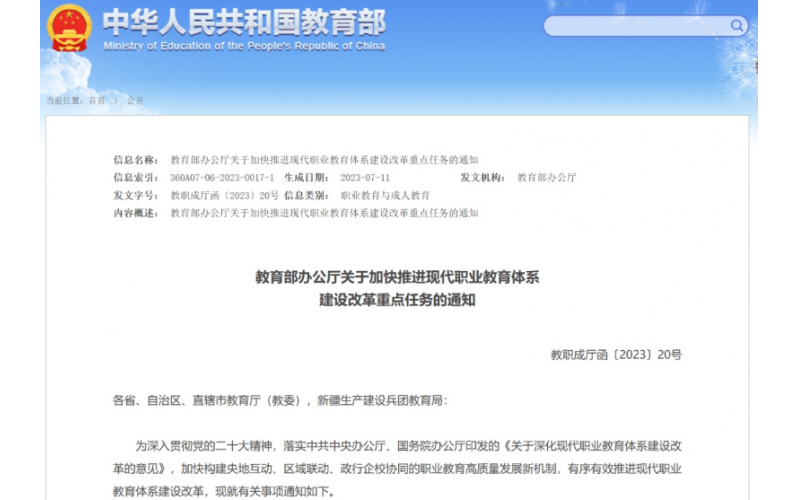Select 教职成厅函〔2023〕20号 in metadata table
This screenshot has height=500, width=800.
pos(224,195)
